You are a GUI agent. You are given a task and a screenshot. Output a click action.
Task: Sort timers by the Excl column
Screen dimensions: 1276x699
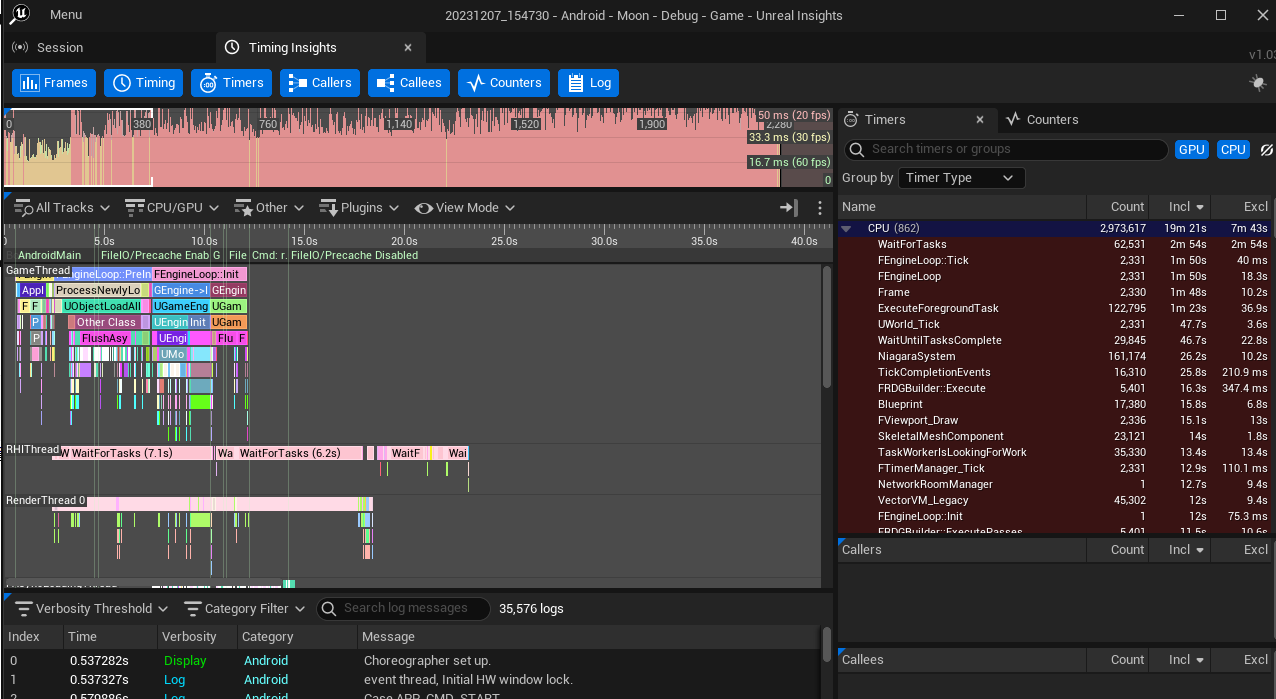(1240, 207)
